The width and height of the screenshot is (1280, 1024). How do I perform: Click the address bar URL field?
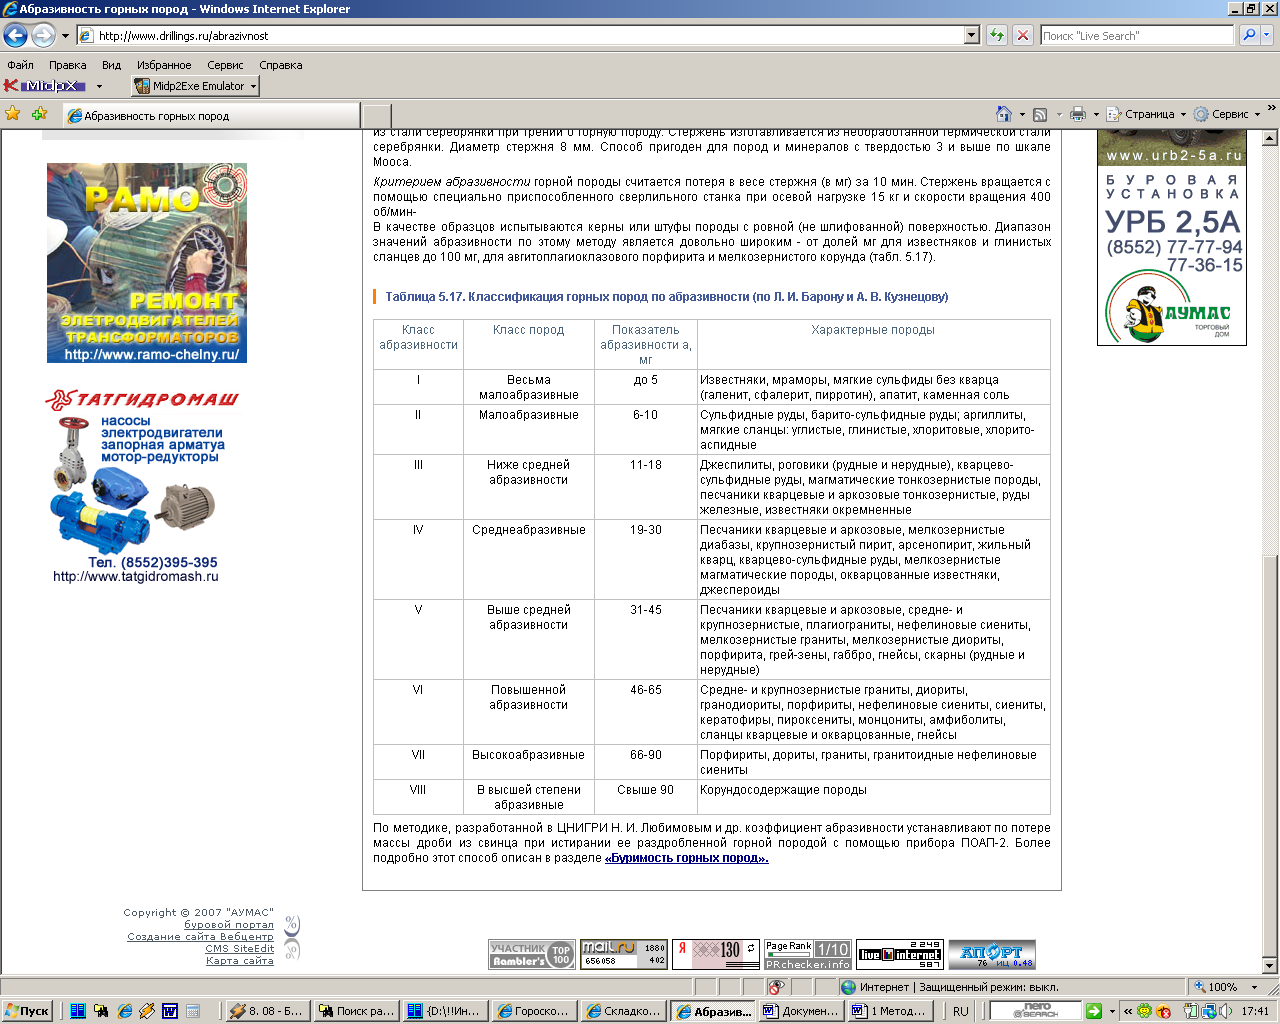tap(520, 36)
